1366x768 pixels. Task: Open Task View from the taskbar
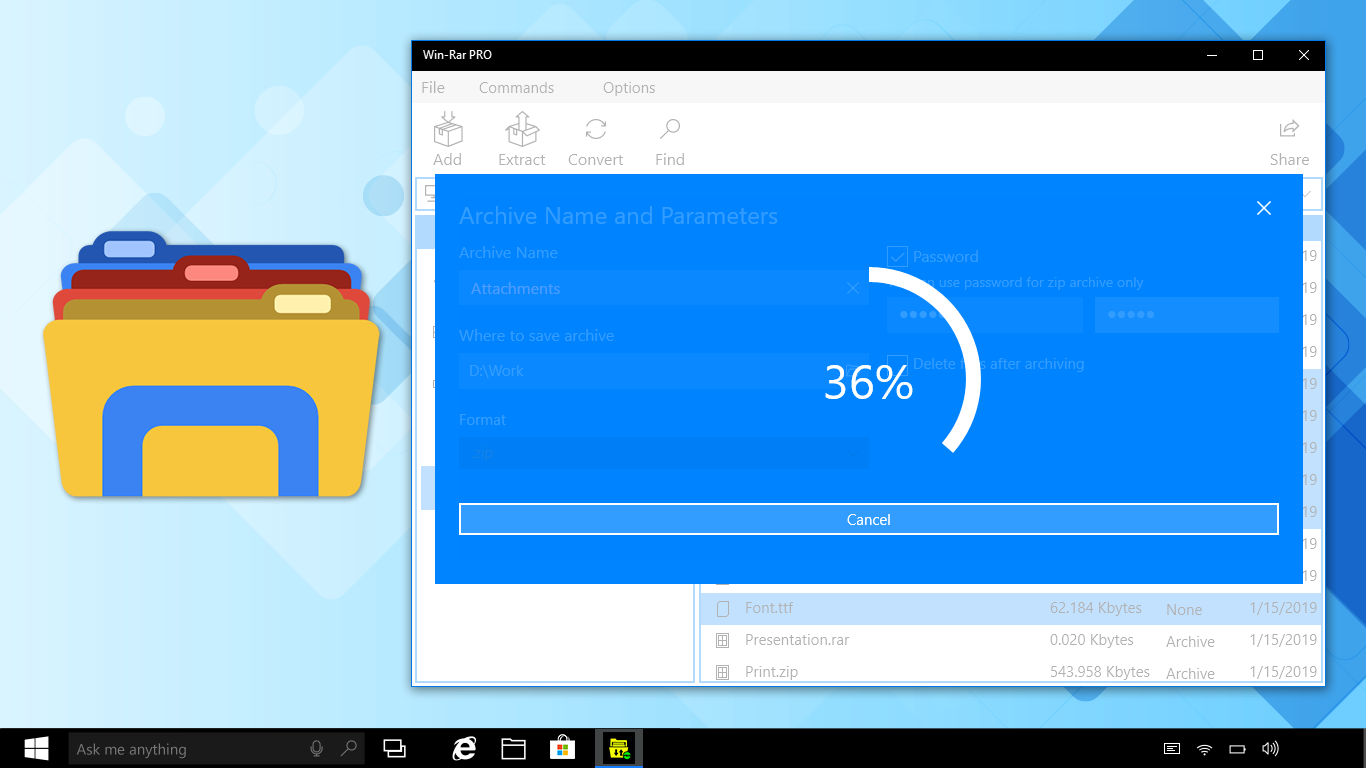coord(395,748)
